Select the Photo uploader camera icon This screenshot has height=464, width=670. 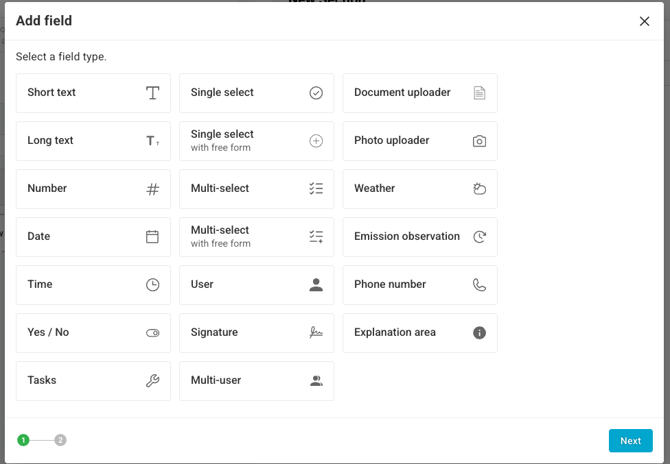pyautogui.click(x=479, y=141)
